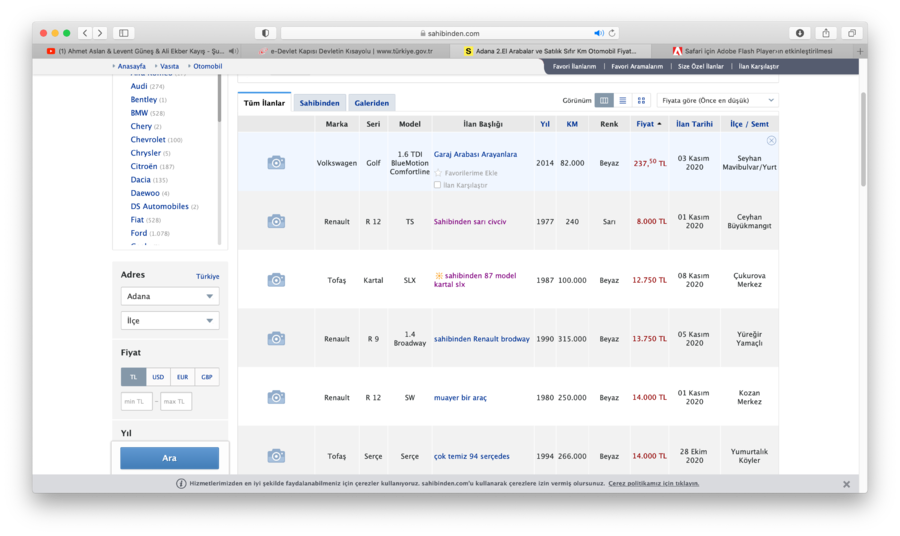
Task: Sort by KM column header
Action: (x=572, y=124)
